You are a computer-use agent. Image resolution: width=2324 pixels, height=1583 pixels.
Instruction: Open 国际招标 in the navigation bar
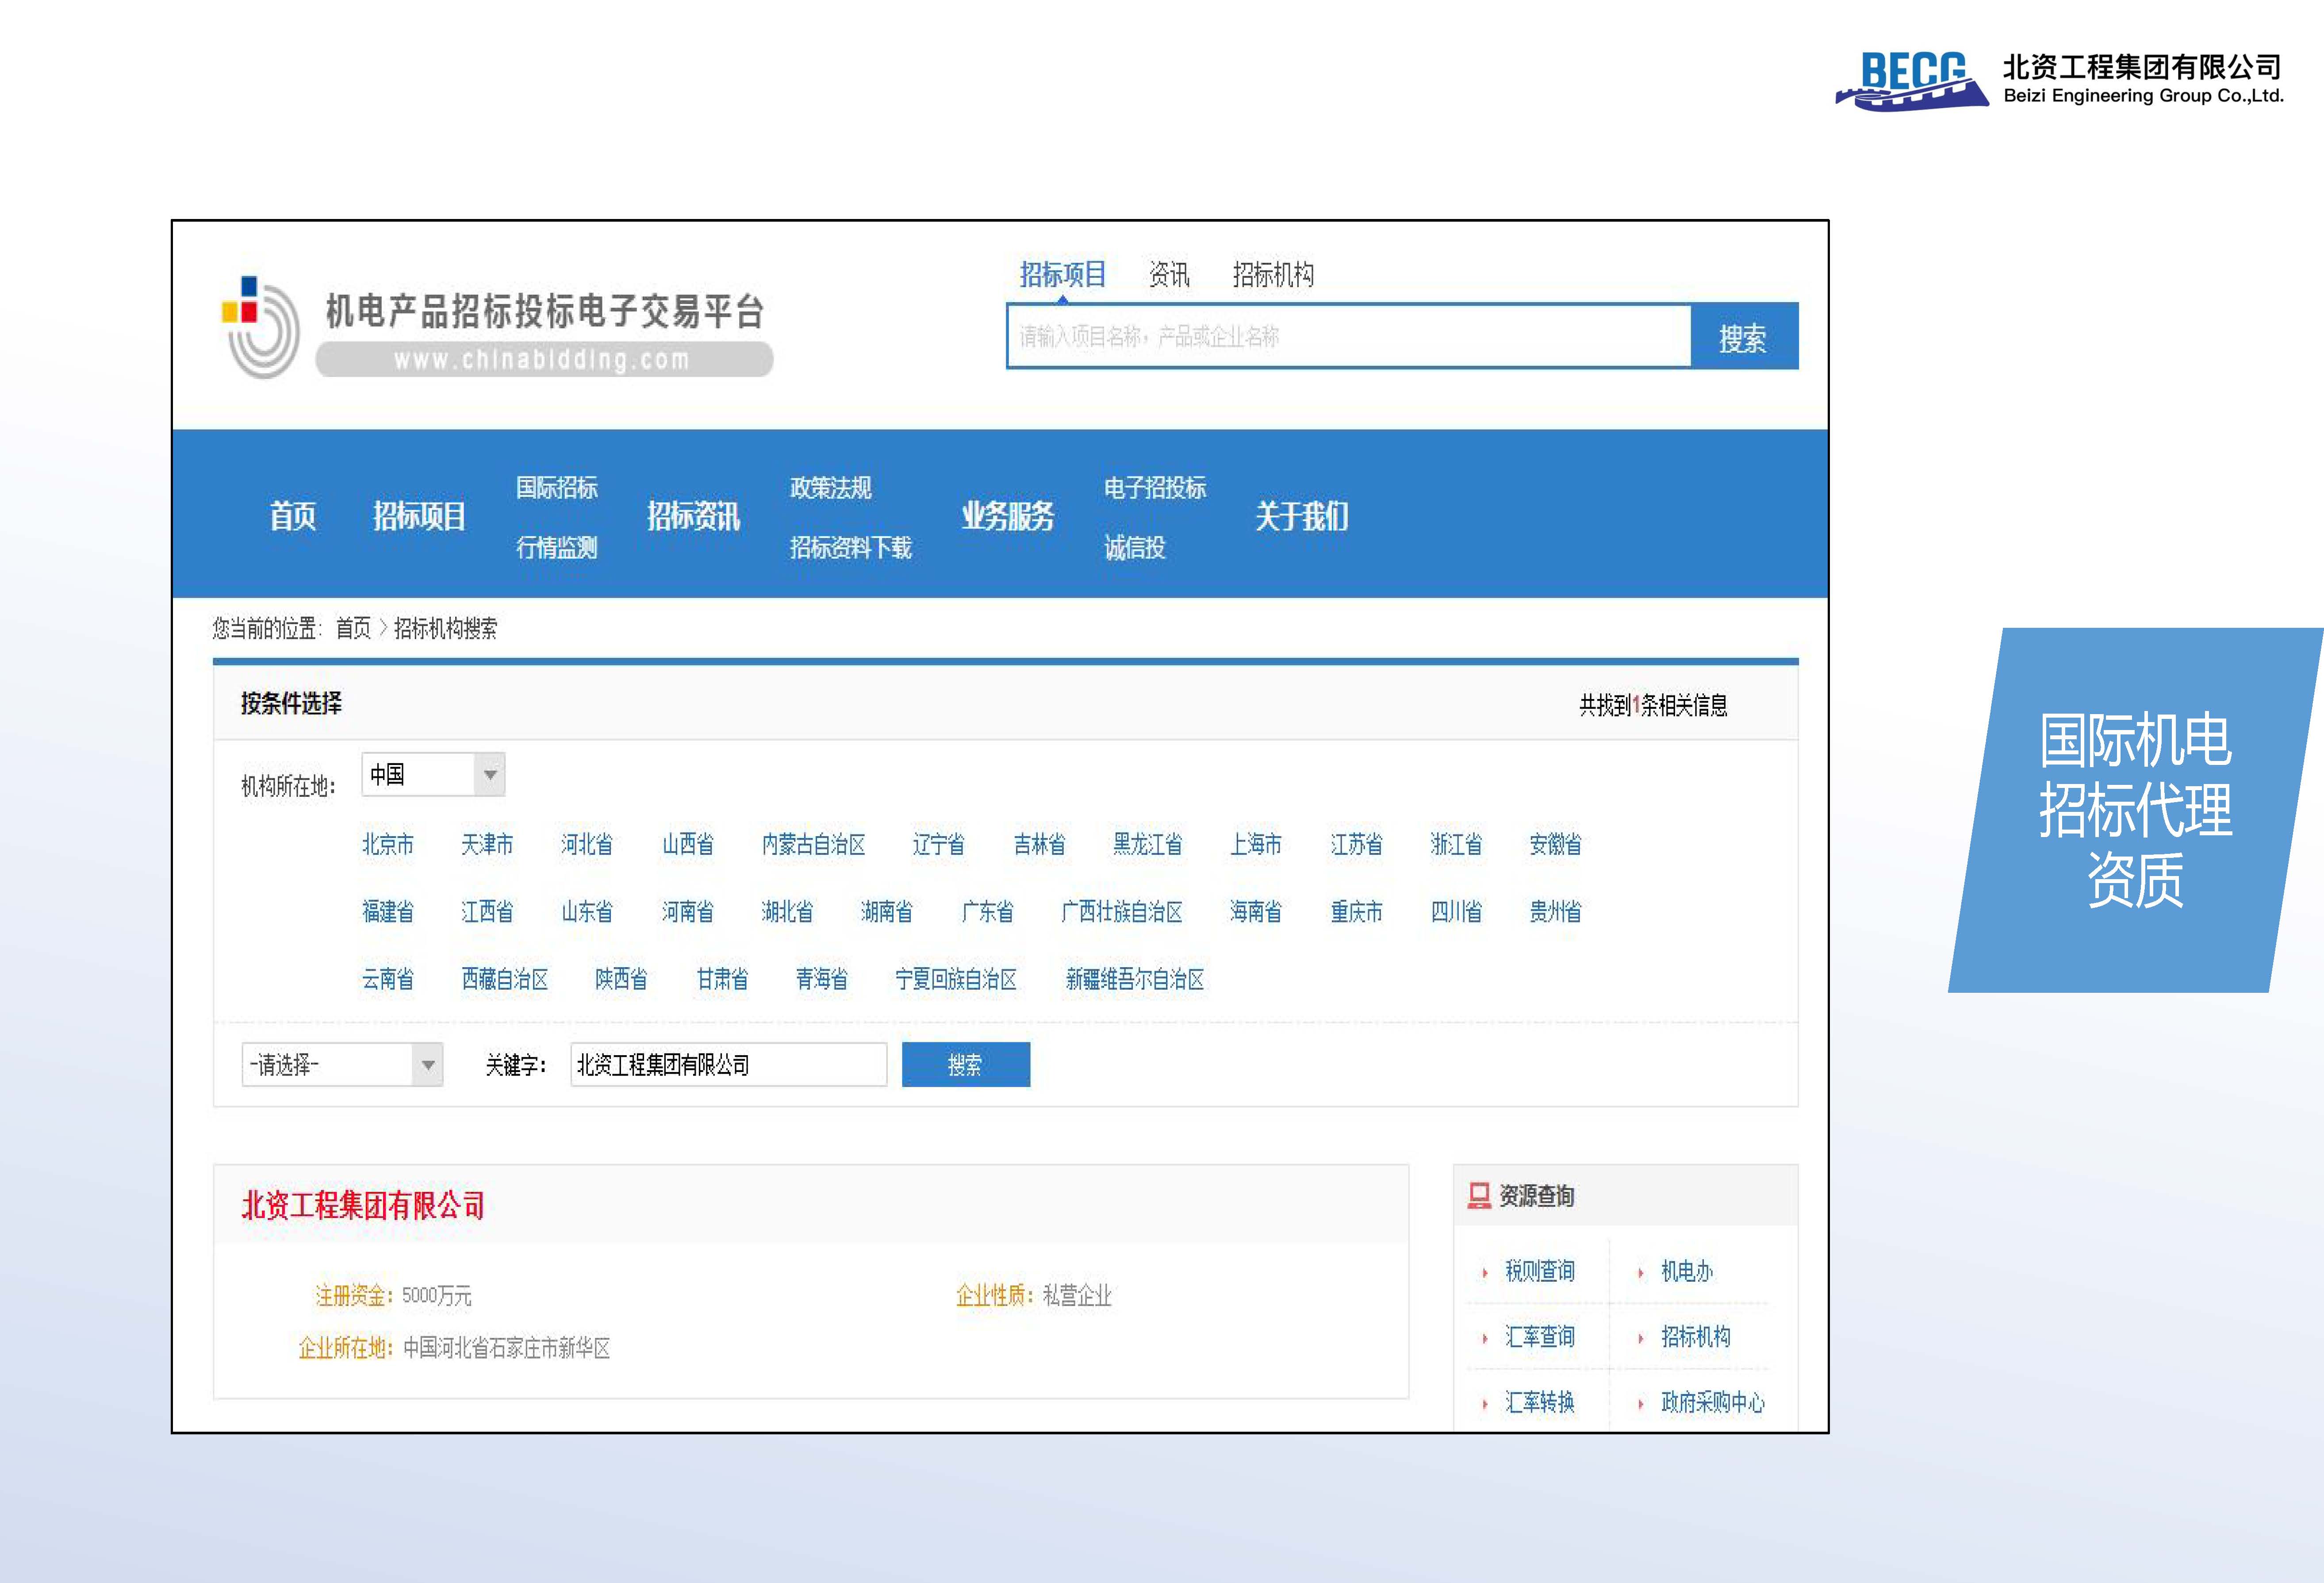coord(556,487)
